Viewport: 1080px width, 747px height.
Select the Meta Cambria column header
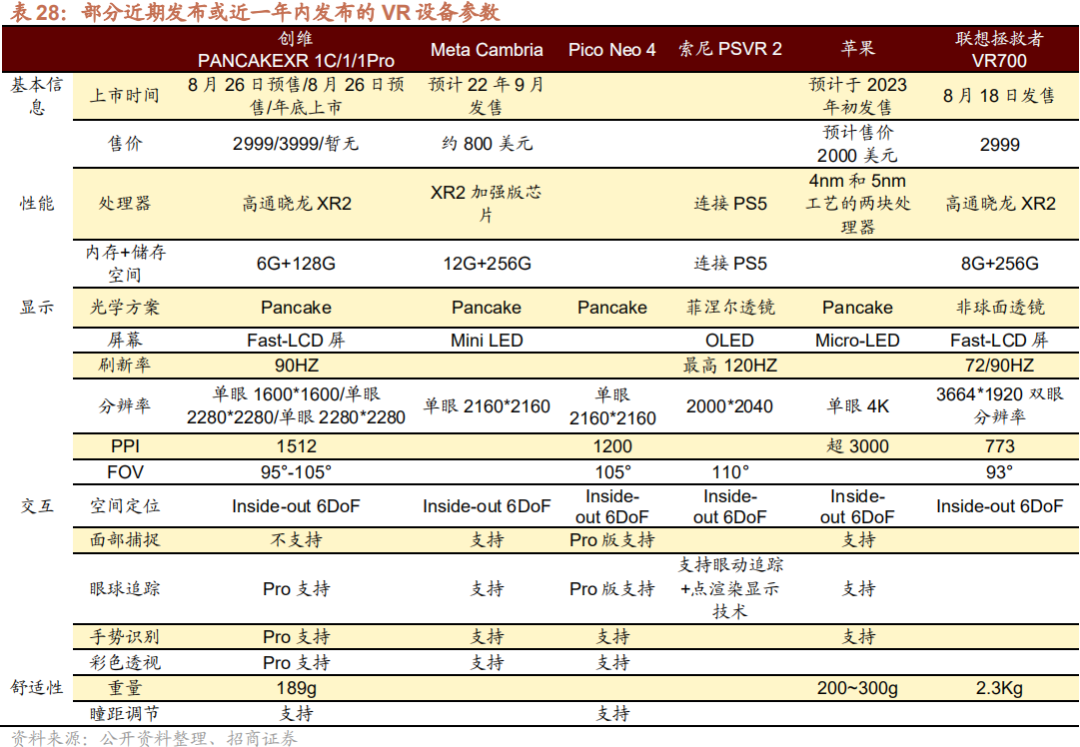tap(486, 50)
